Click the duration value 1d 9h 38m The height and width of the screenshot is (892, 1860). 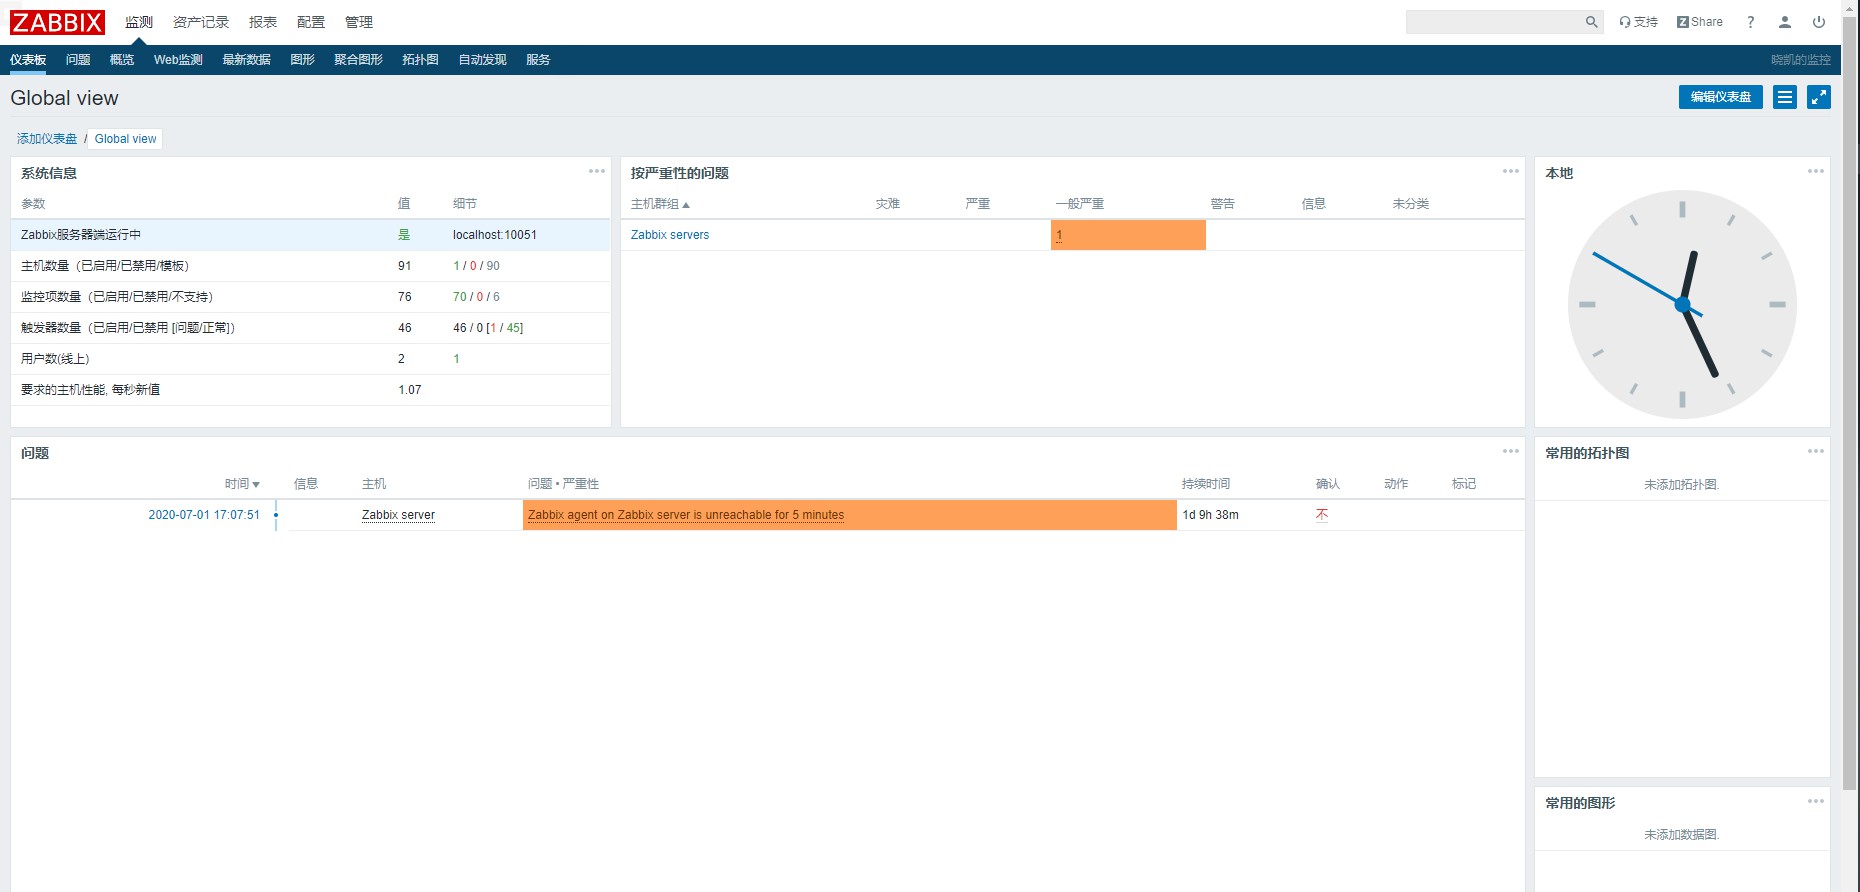coord(1210,515)
